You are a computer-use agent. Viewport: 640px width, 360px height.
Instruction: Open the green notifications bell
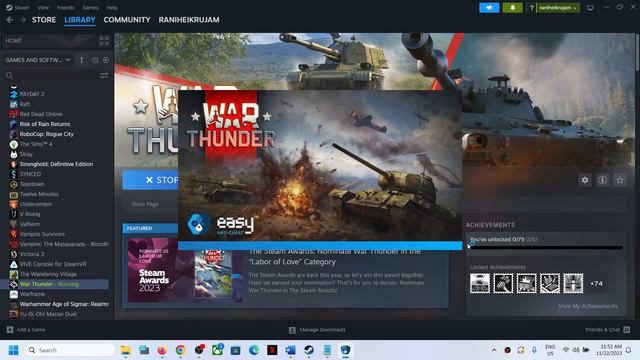point(512,8)
